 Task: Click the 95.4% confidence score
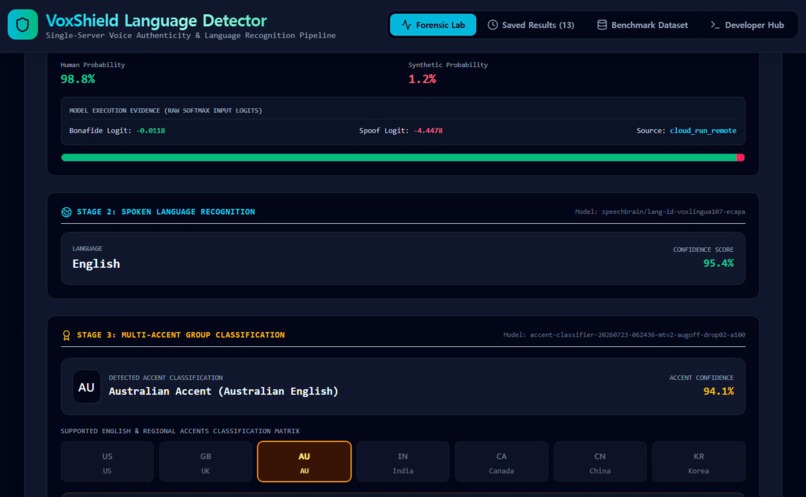point(718,263)
